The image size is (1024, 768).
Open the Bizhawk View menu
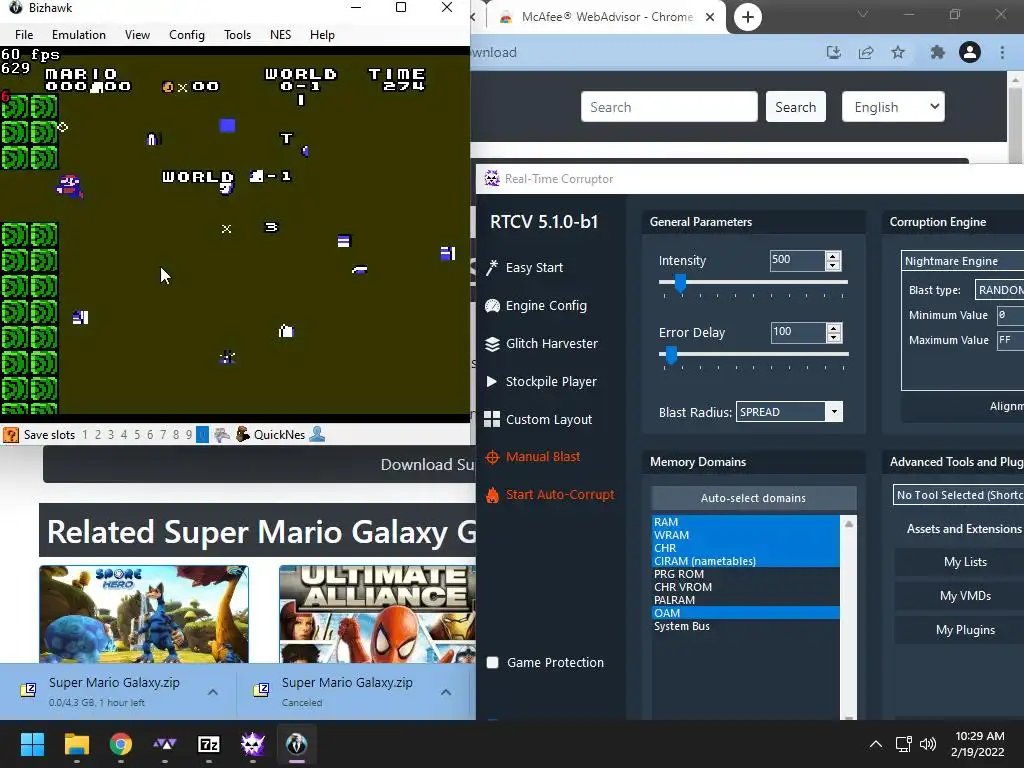pyautogui.click(x=137, y=35)
